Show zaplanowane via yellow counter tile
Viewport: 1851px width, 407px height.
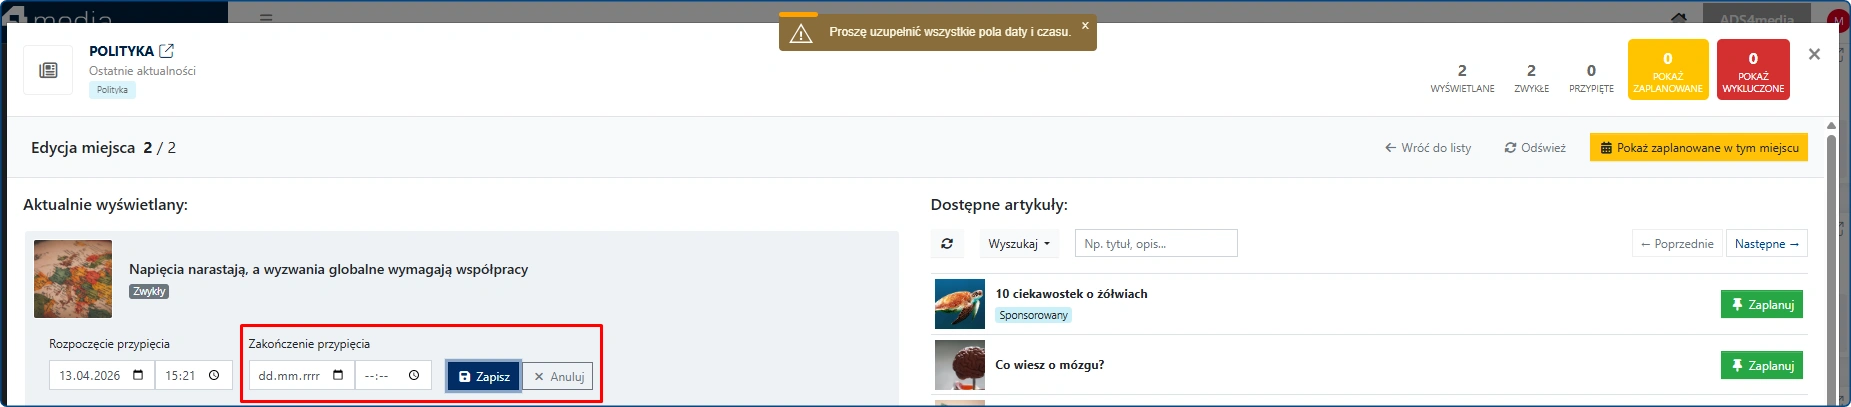[x=1667, y=69]
